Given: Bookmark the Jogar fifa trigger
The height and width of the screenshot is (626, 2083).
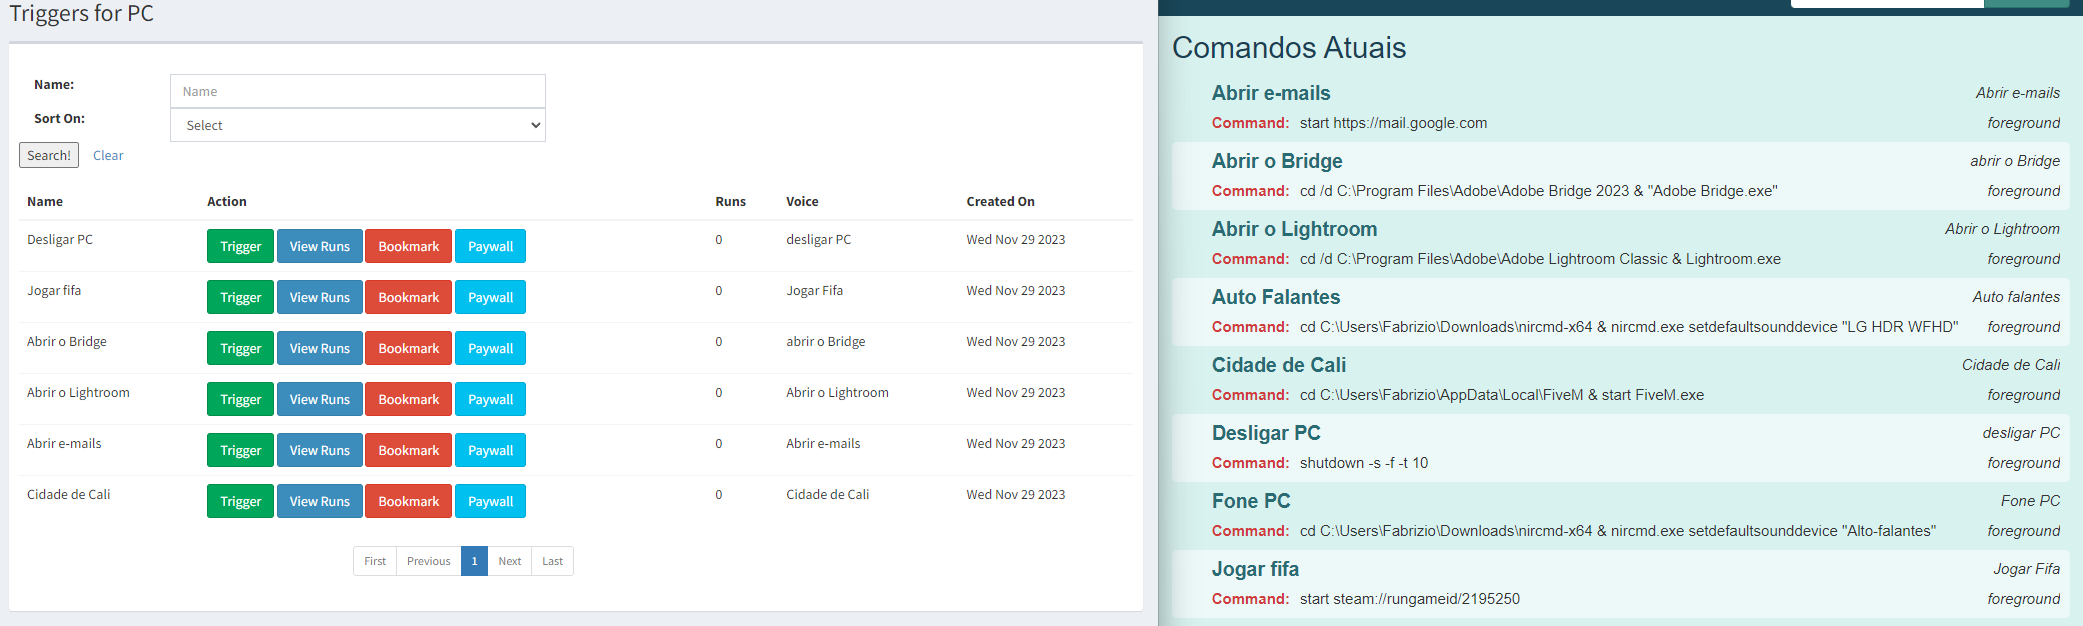Looking at the screenshot, I should click(x=408, y=297).
